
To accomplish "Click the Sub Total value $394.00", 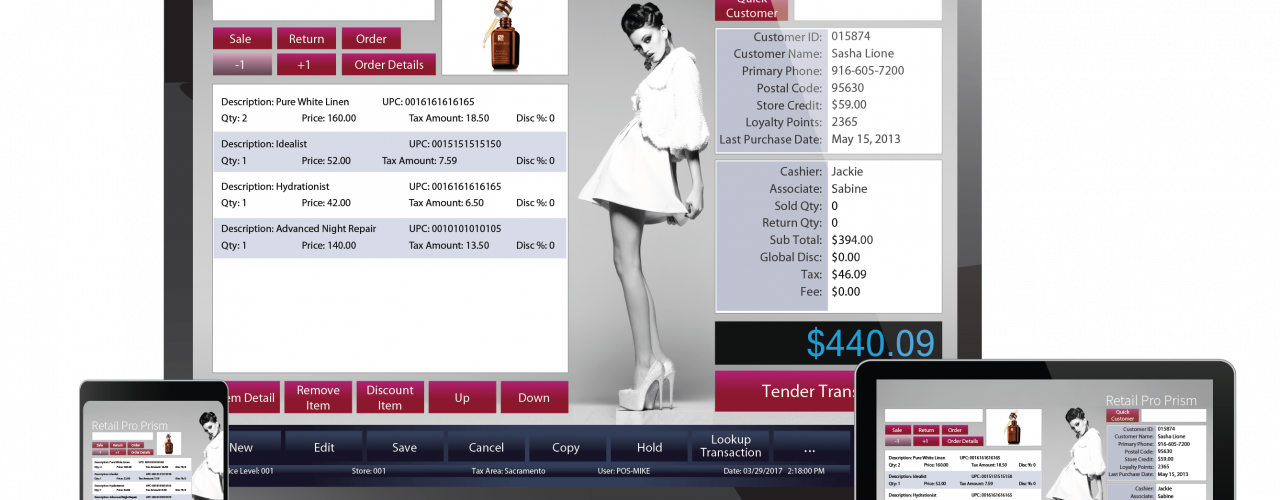I will click(x=852, y=240).
